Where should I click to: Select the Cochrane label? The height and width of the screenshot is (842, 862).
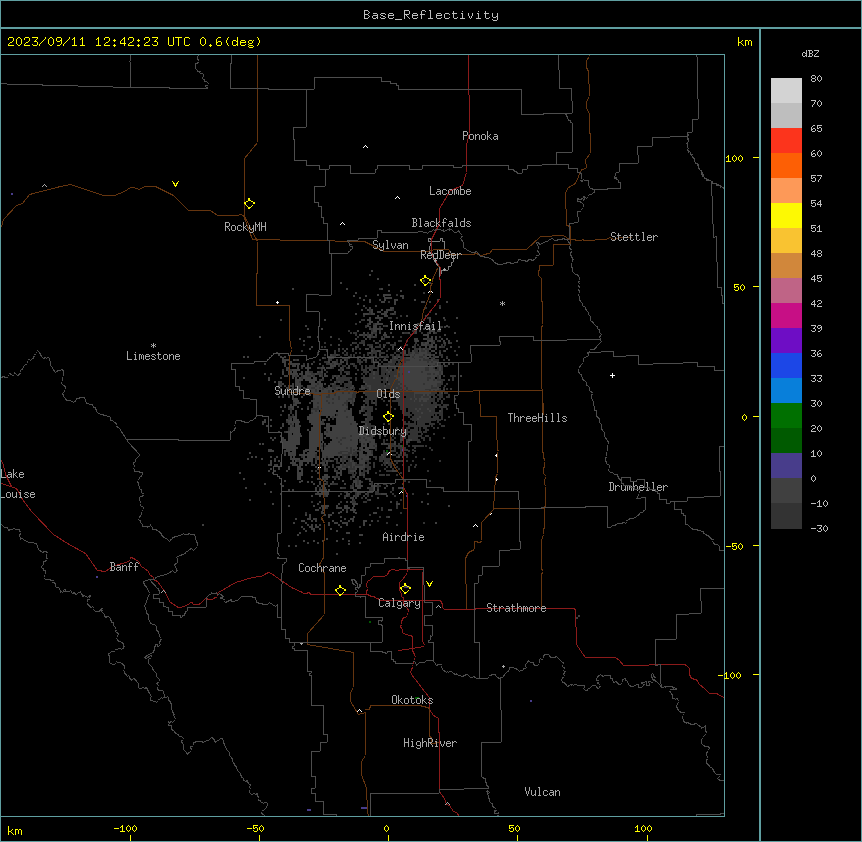[x=322, y=568]
